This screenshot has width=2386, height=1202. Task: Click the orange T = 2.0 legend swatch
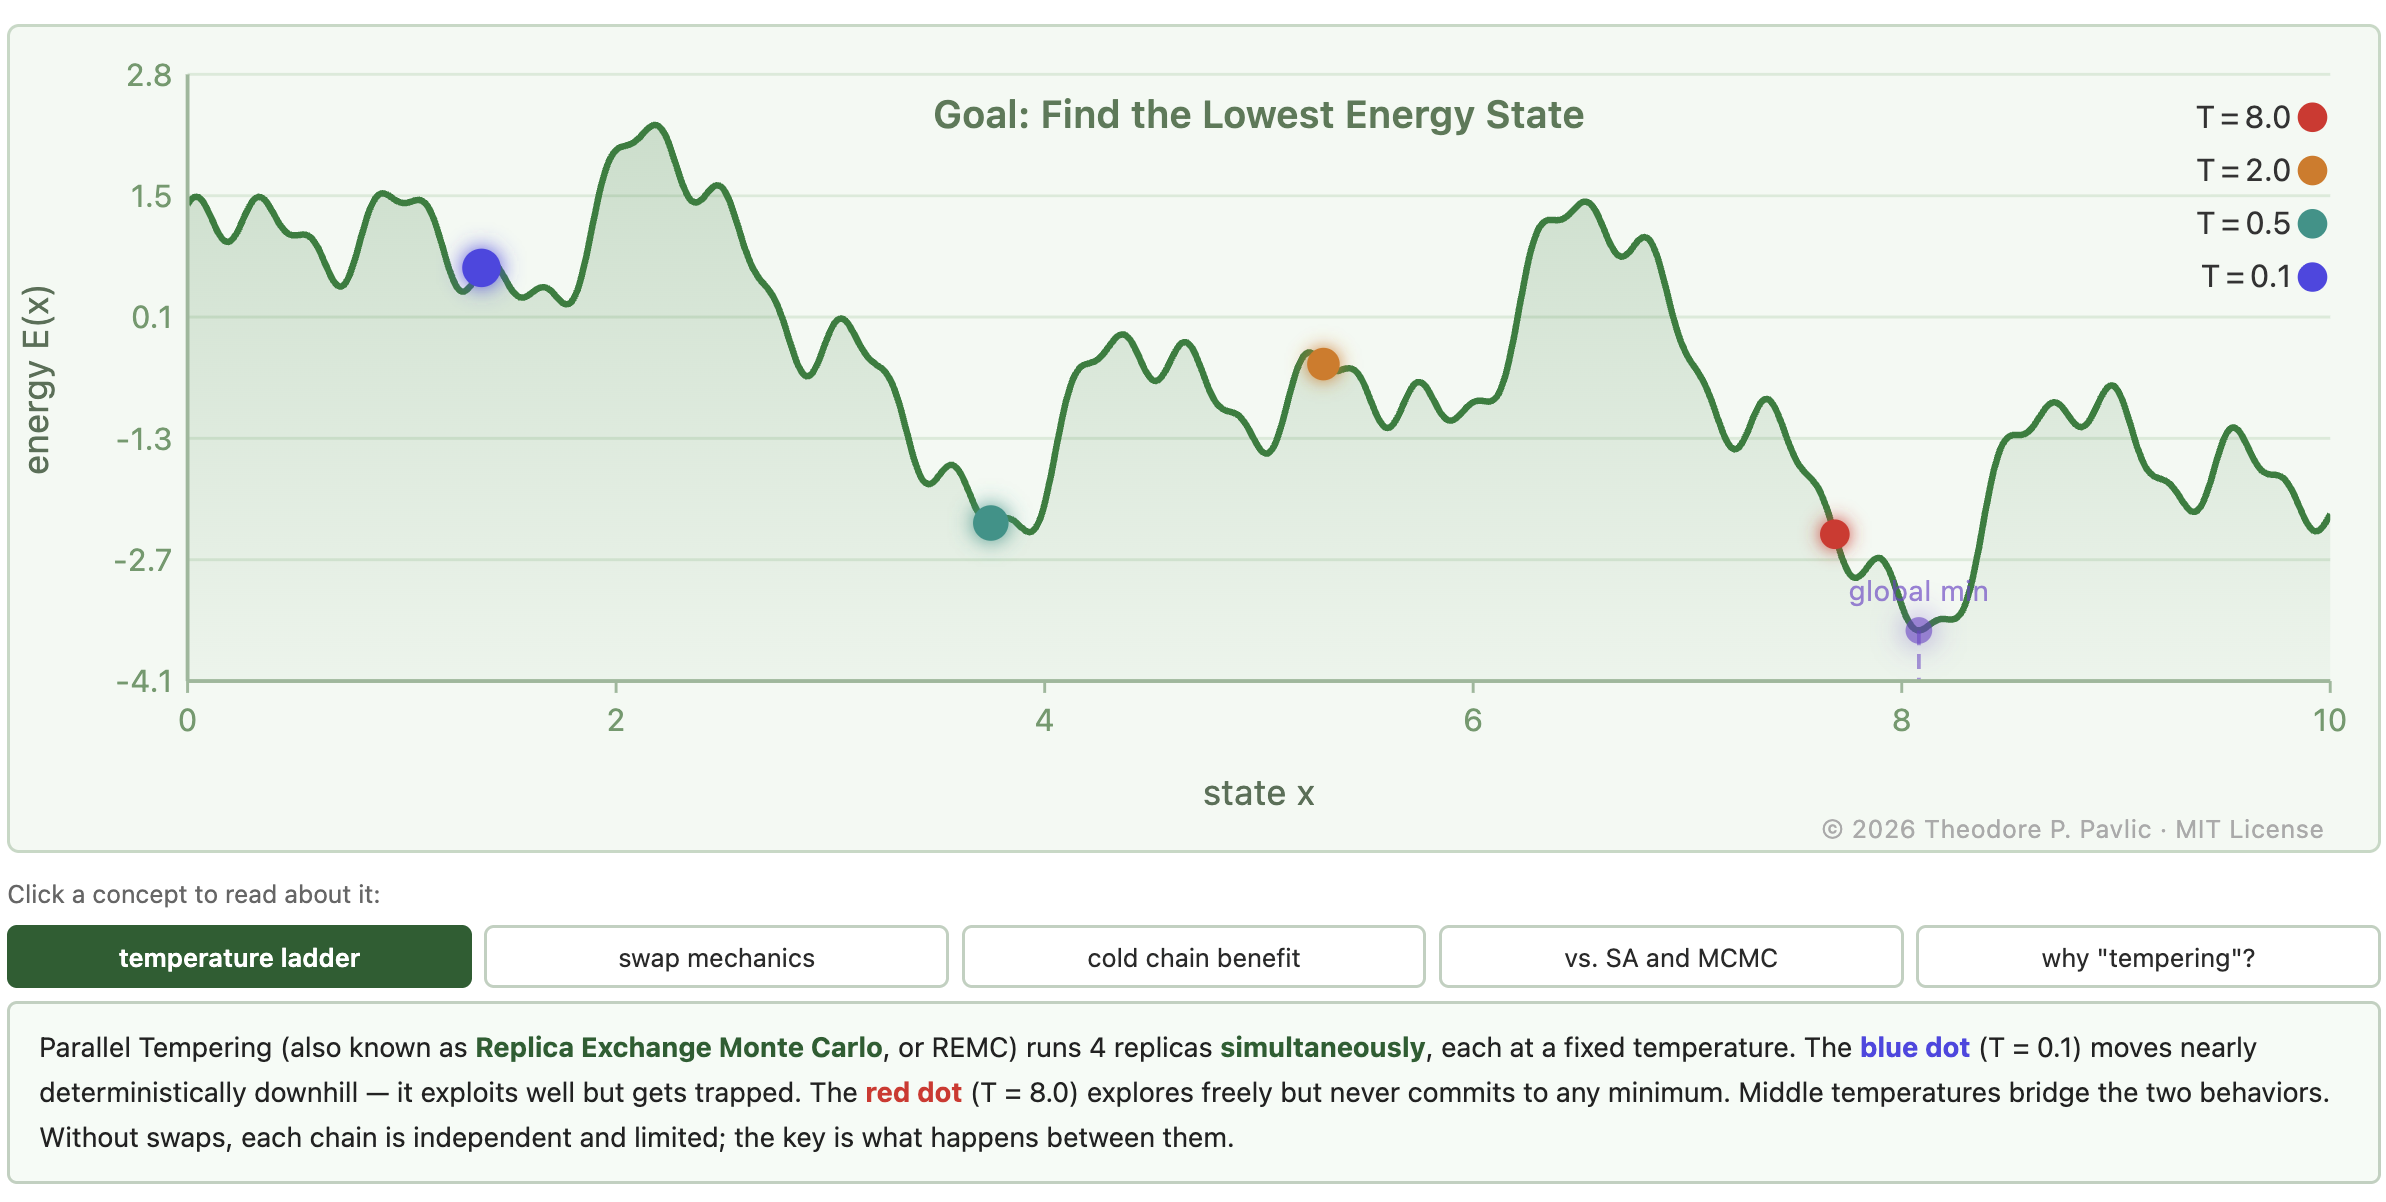[x=2312, y=171]
